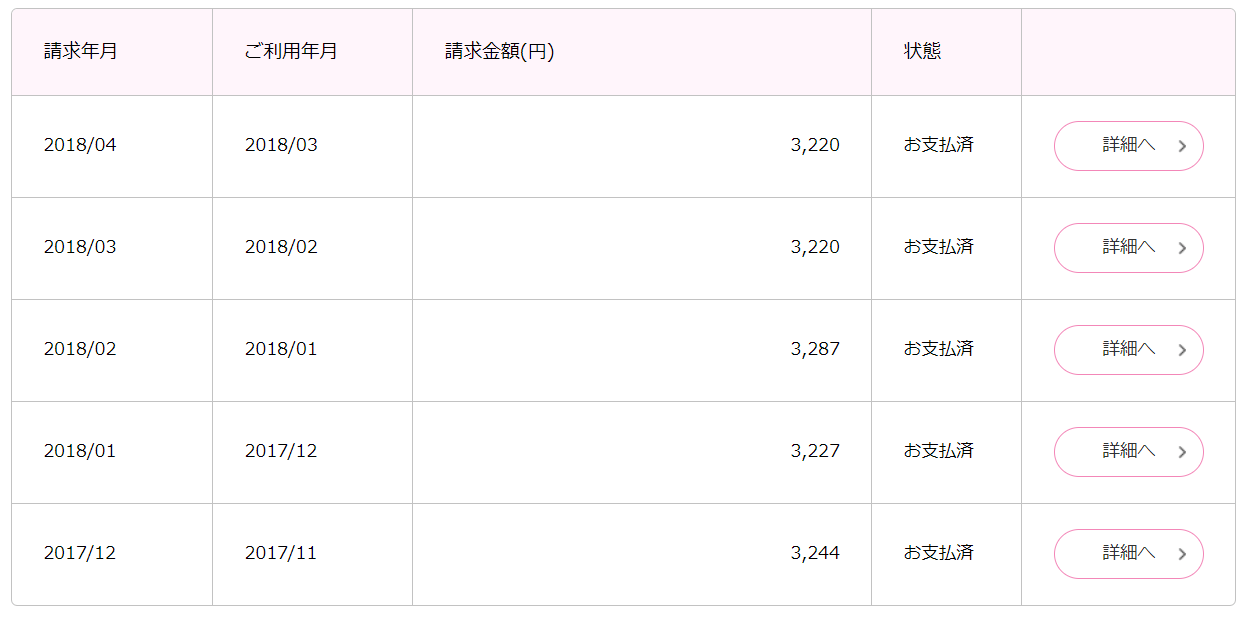The height and width of the screenshot is (618, 1250).
Task: Click お支払済 status in 2018/04 row
Action: point(939,145)
